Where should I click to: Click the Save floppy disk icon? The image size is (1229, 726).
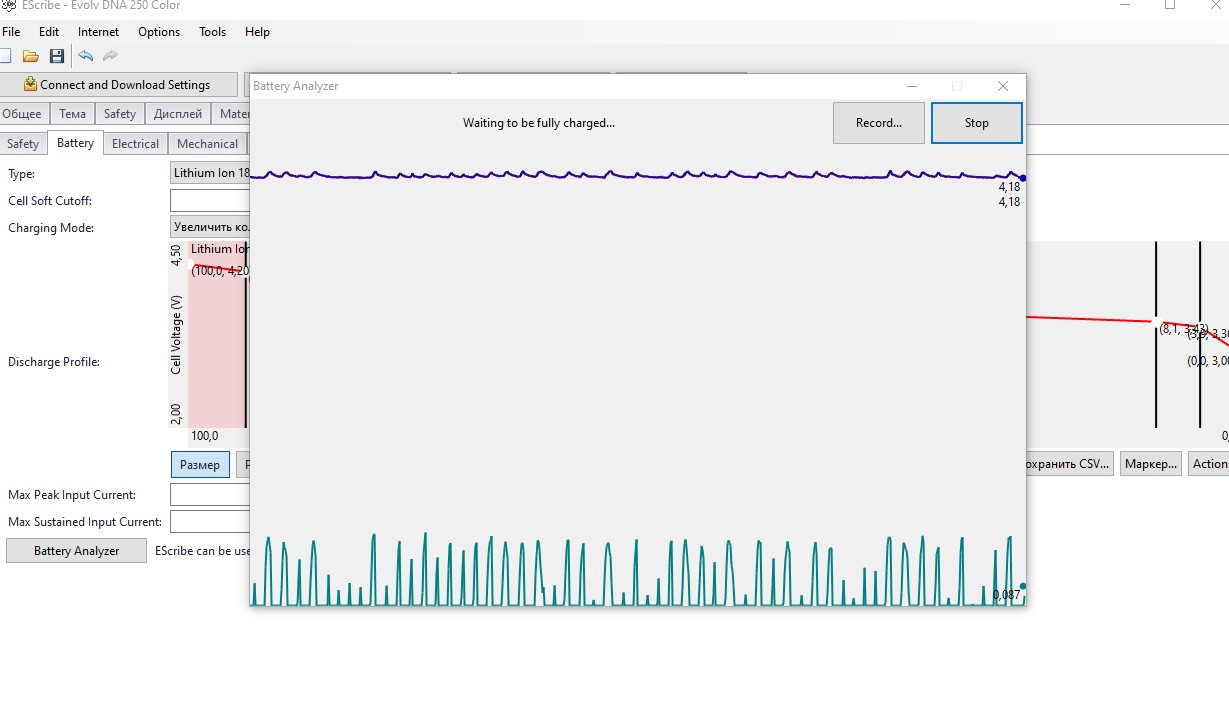(57, 56)
